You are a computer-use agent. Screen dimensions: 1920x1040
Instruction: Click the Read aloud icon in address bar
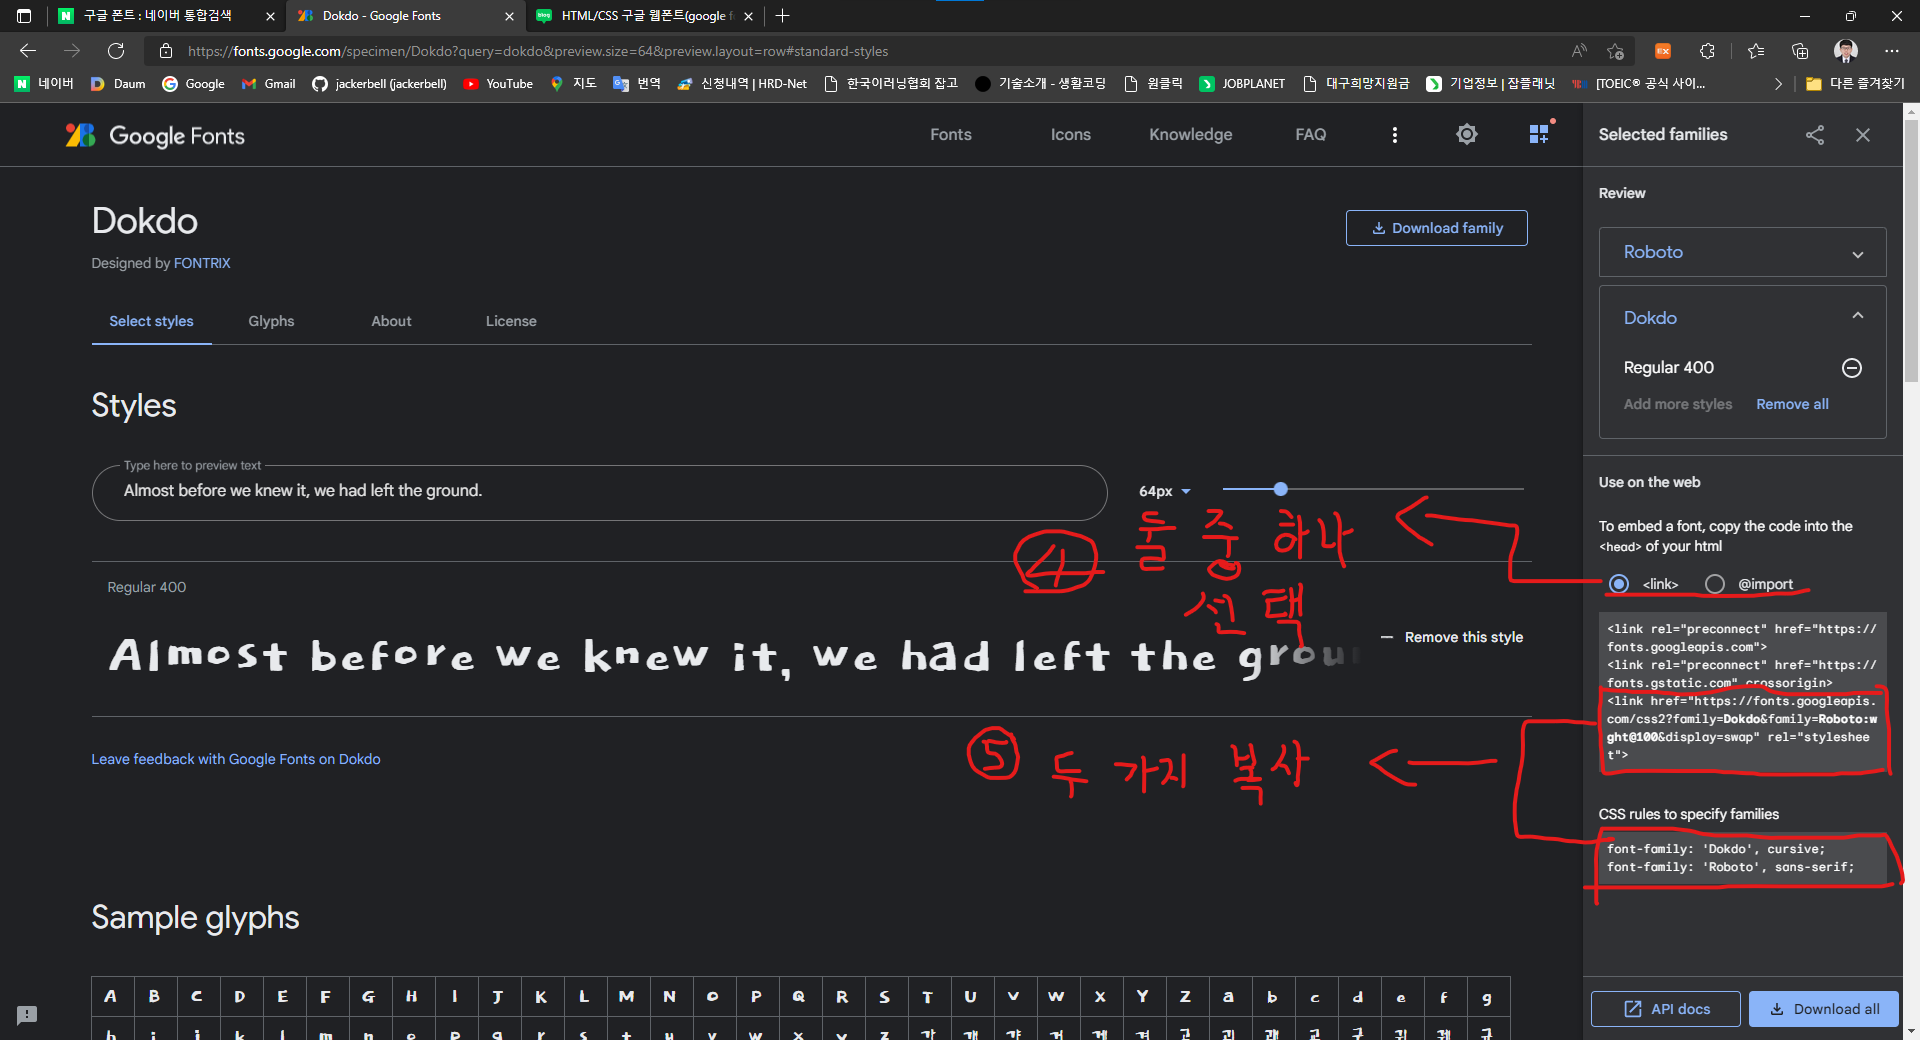pos(1579,51)
